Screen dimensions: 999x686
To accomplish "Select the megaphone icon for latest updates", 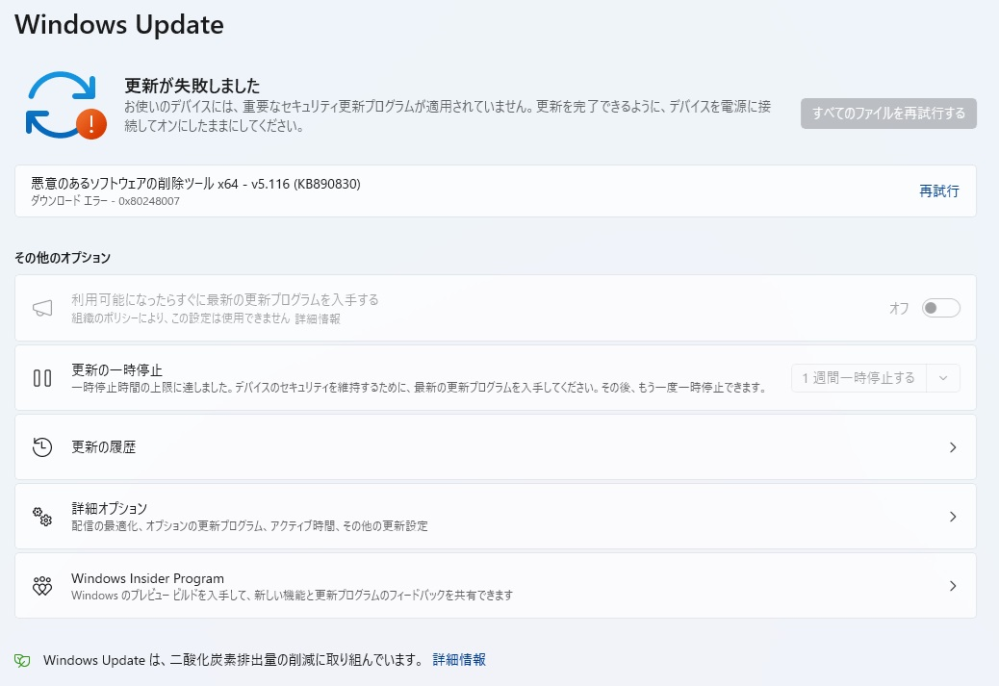I will pos(41,306).
